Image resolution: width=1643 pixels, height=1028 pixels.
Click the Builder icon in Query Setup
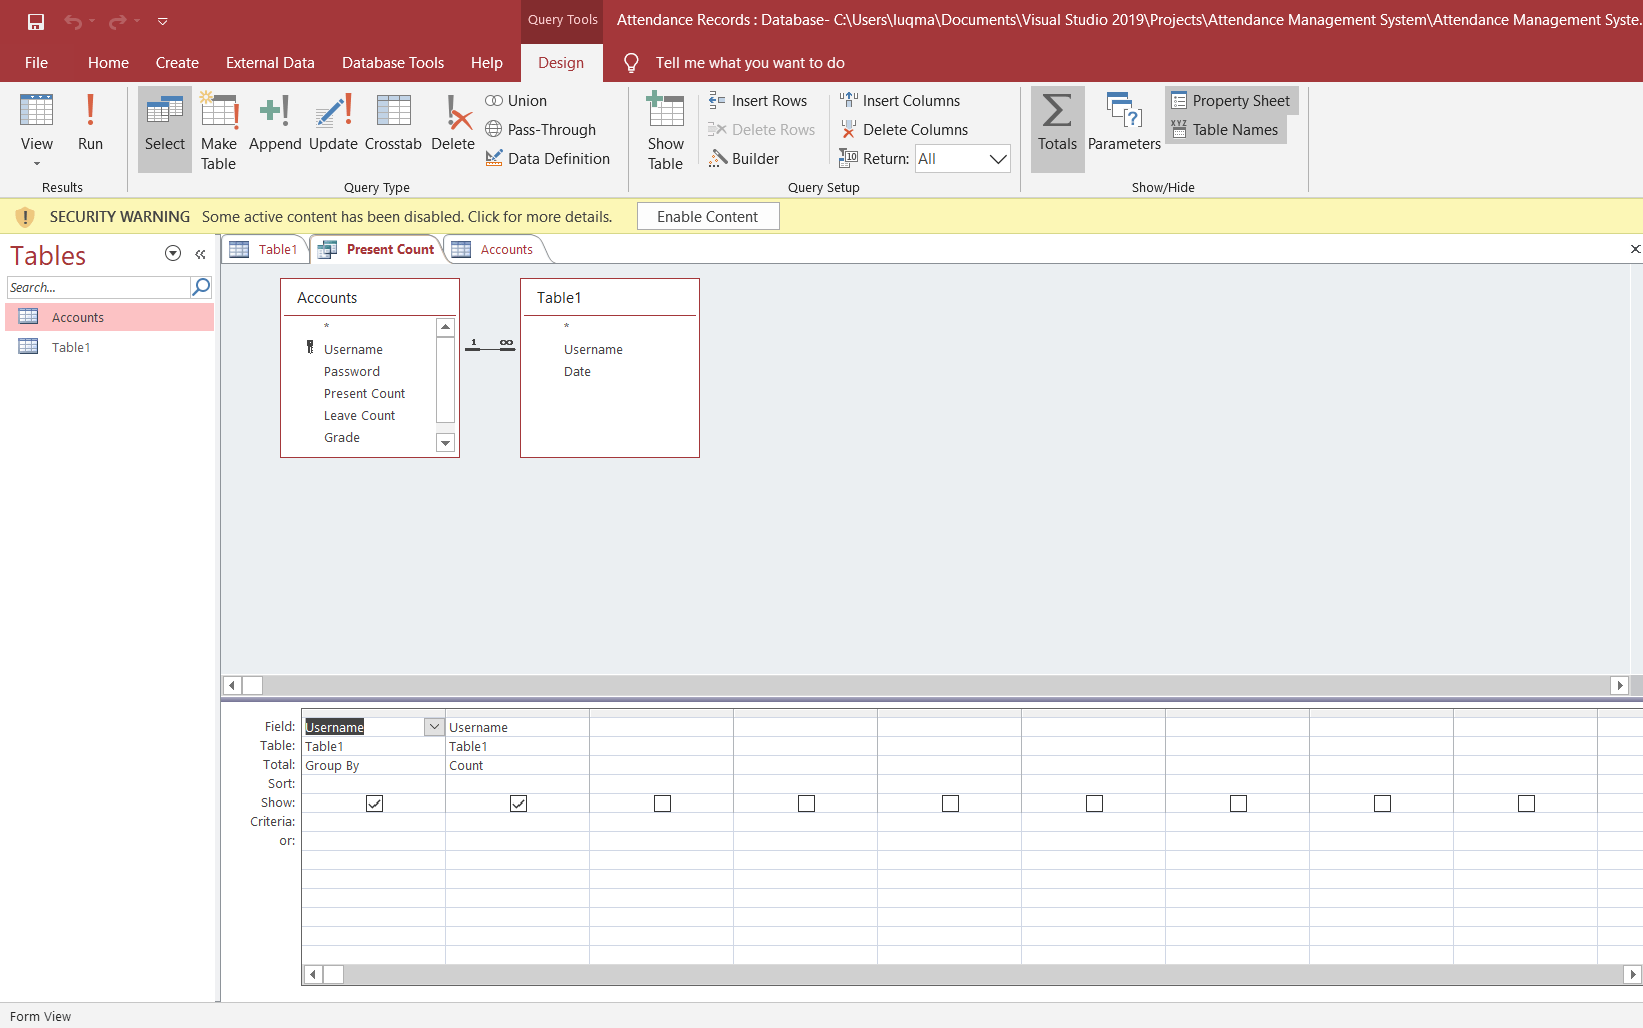(x=744, y=158)
